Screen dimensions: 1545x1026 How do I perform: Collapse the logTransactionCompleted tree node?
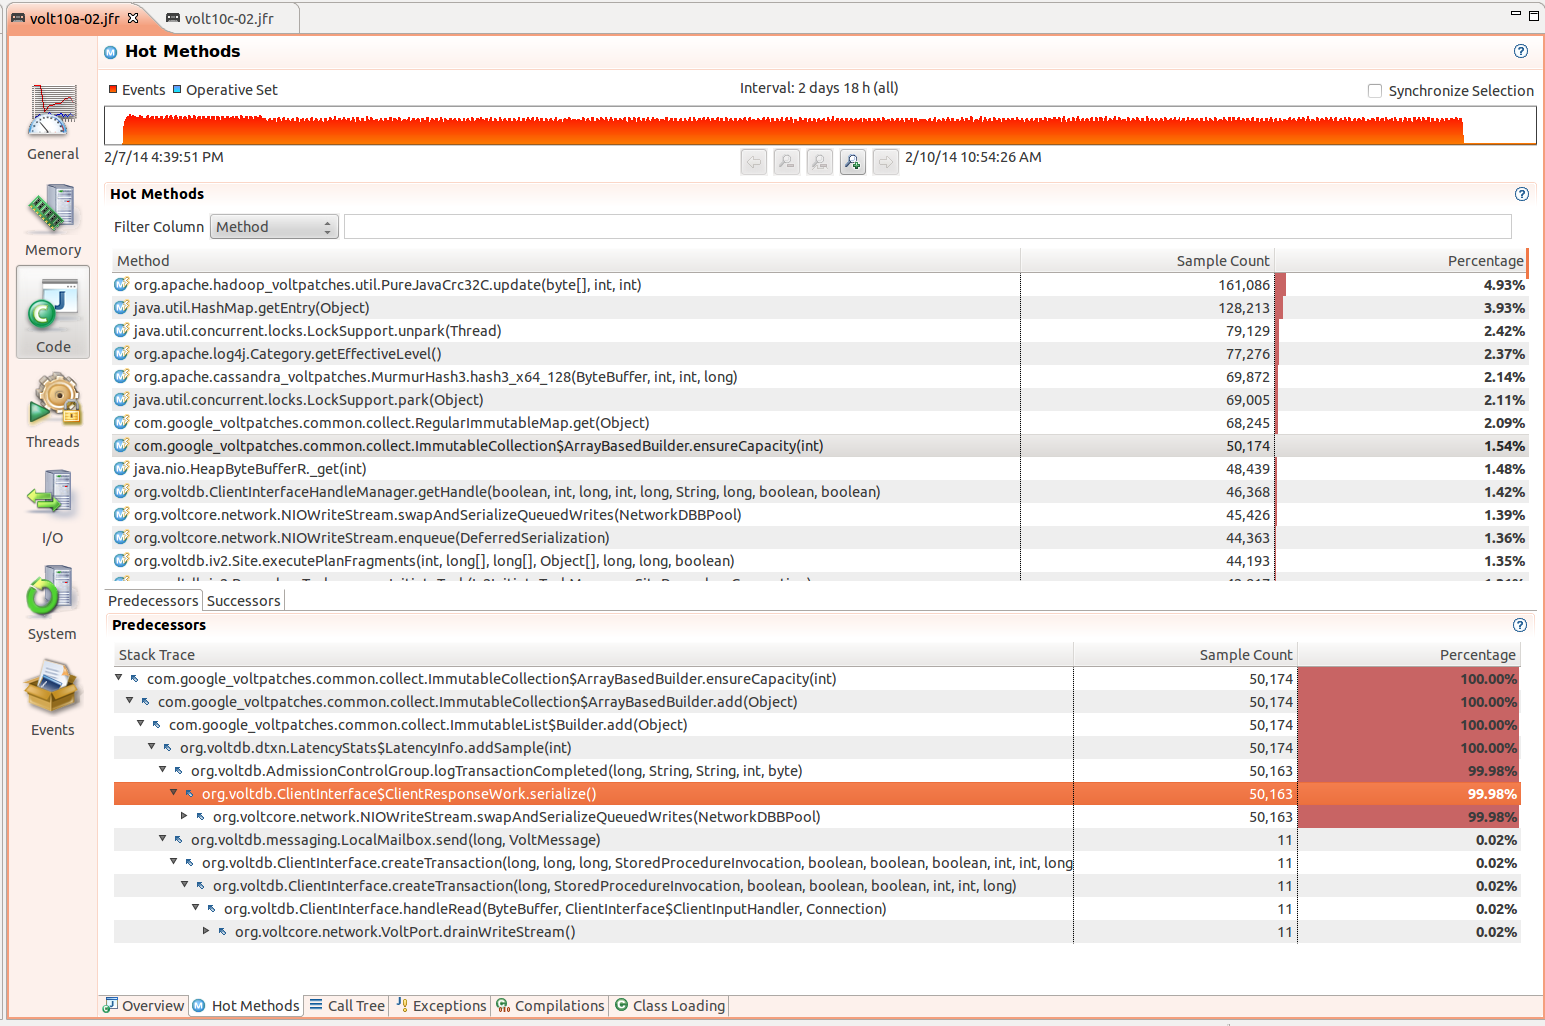[163, 770]
